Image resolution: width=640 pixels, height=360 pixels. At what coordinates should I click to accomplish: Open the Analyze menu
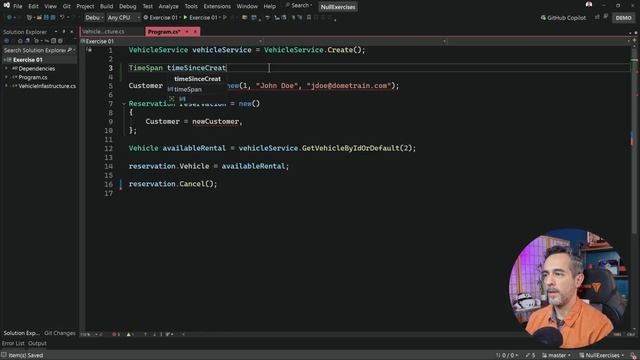(169, 7)
